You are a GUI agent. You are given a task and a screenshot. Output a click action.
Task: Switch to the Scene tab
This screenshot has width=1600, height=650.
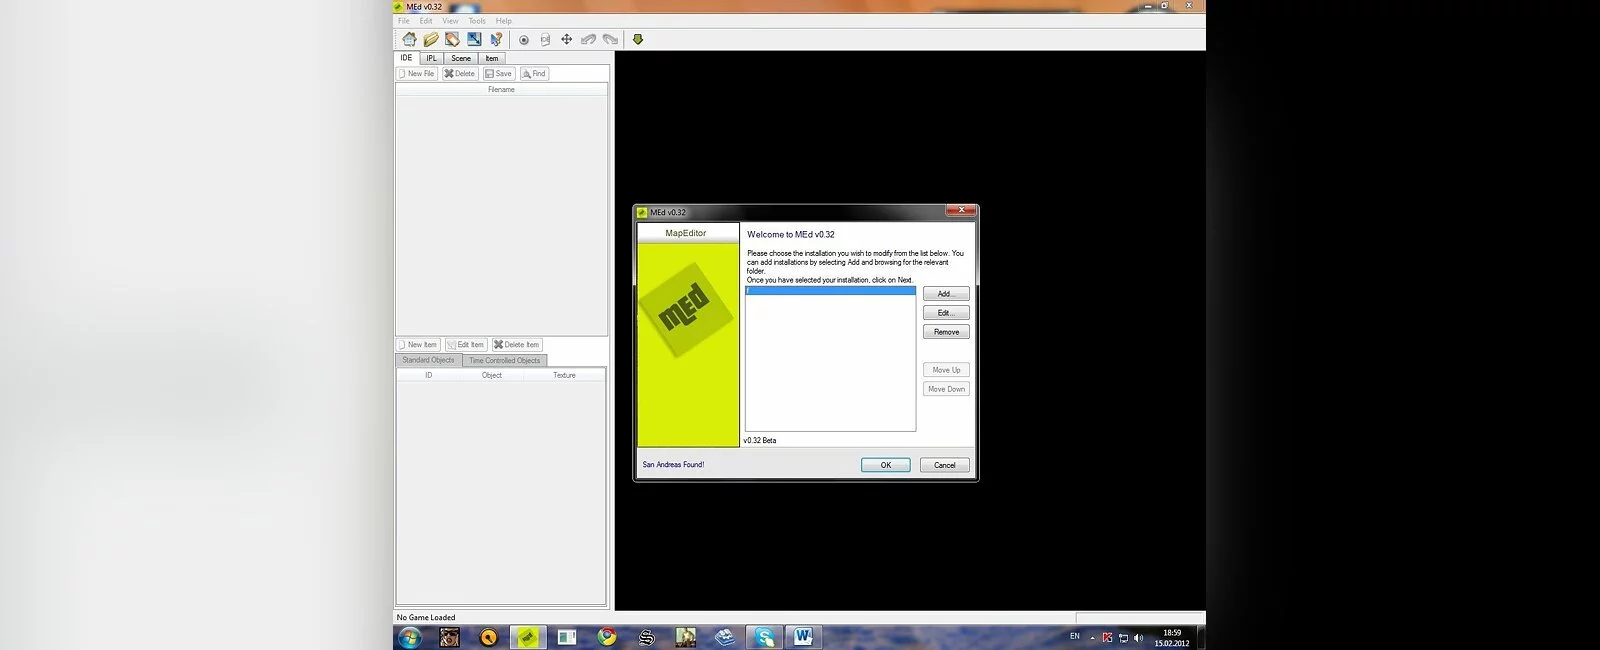[461, 58]
